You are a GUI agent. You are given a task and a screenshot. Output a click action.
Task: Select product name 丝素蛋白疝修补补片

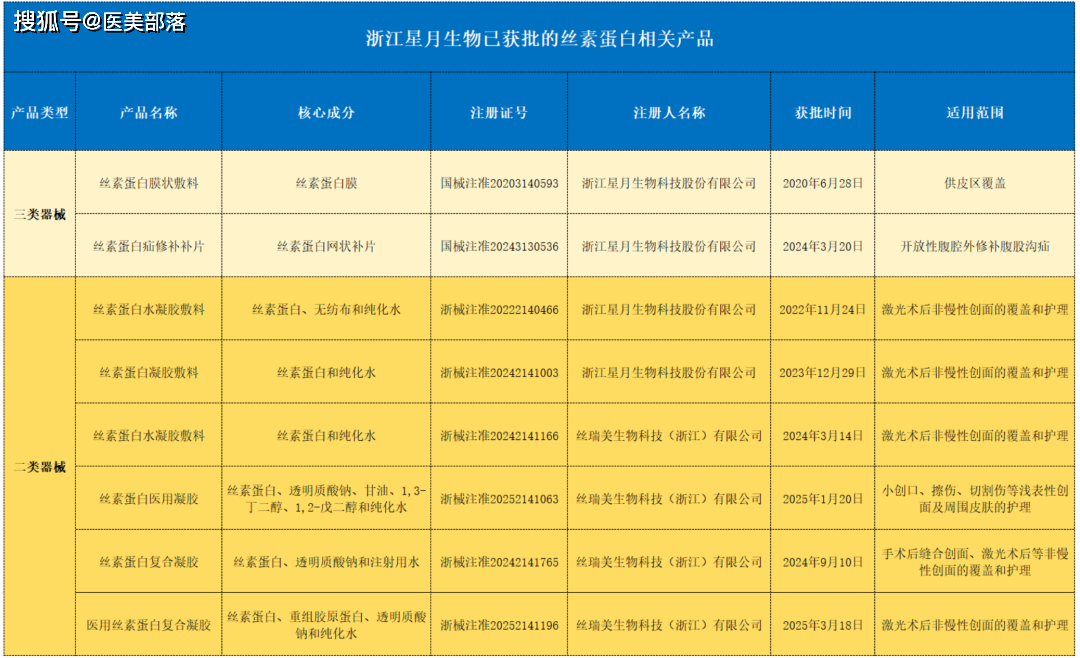[x=149, y=246]
